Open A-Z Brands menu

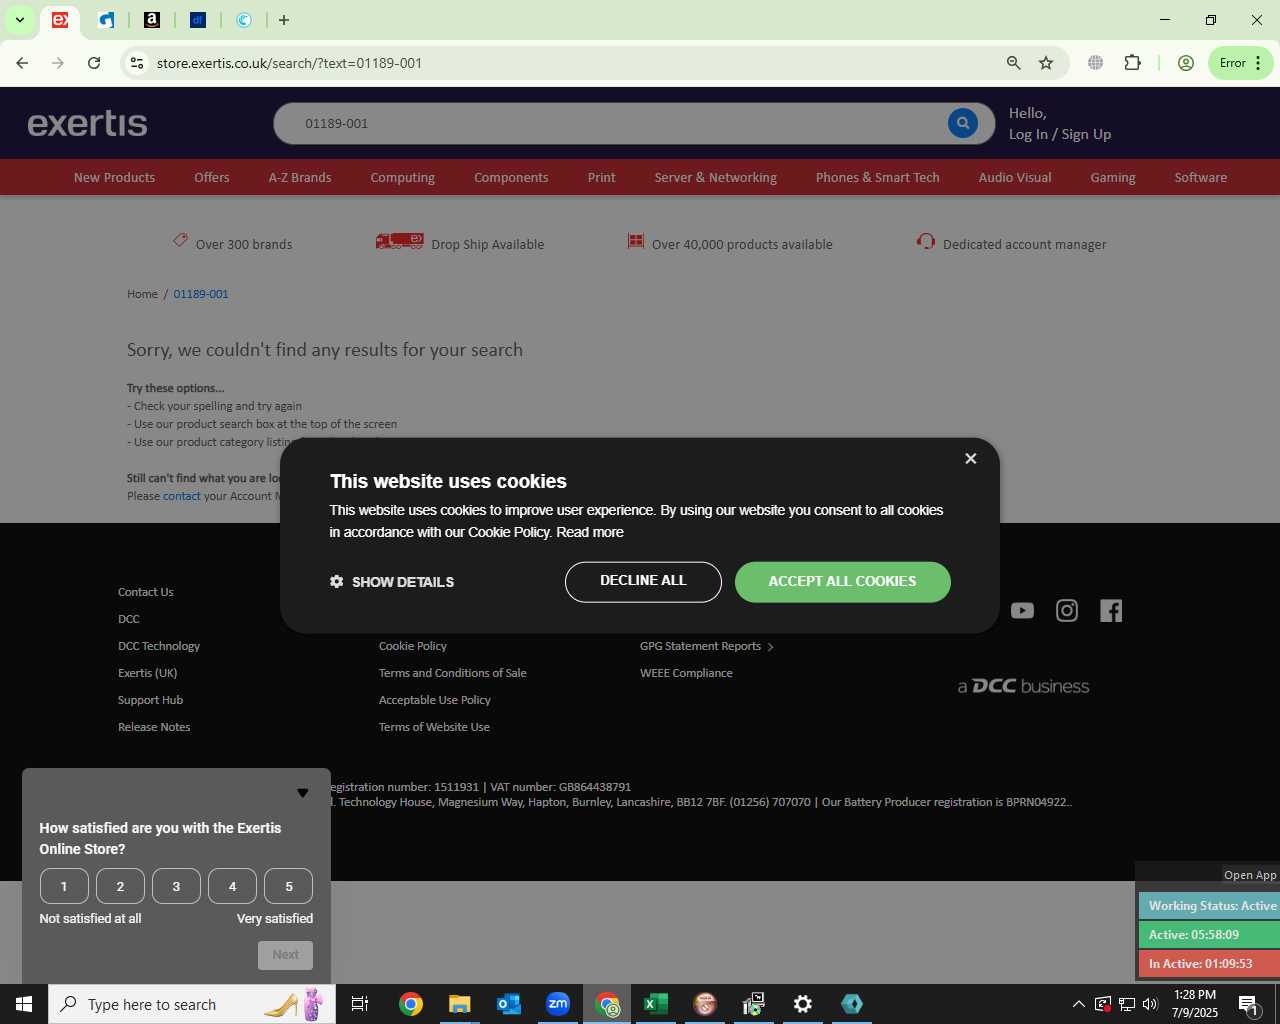click(300, 177)
